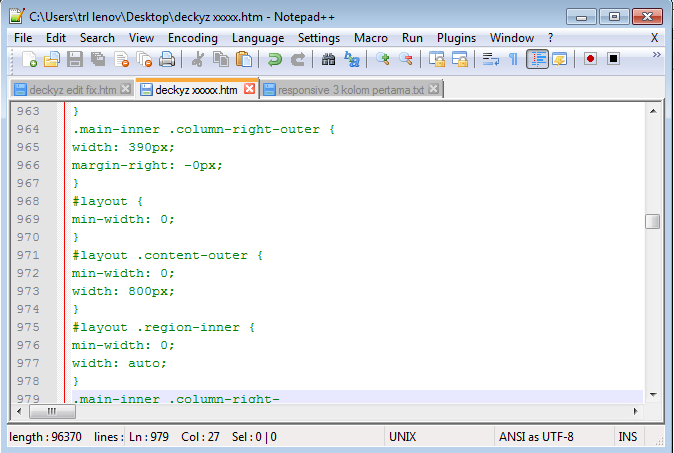The image size is (674, 453).
Task: Close the deckyz edit fix.htm tab
Action: (126, 89)
